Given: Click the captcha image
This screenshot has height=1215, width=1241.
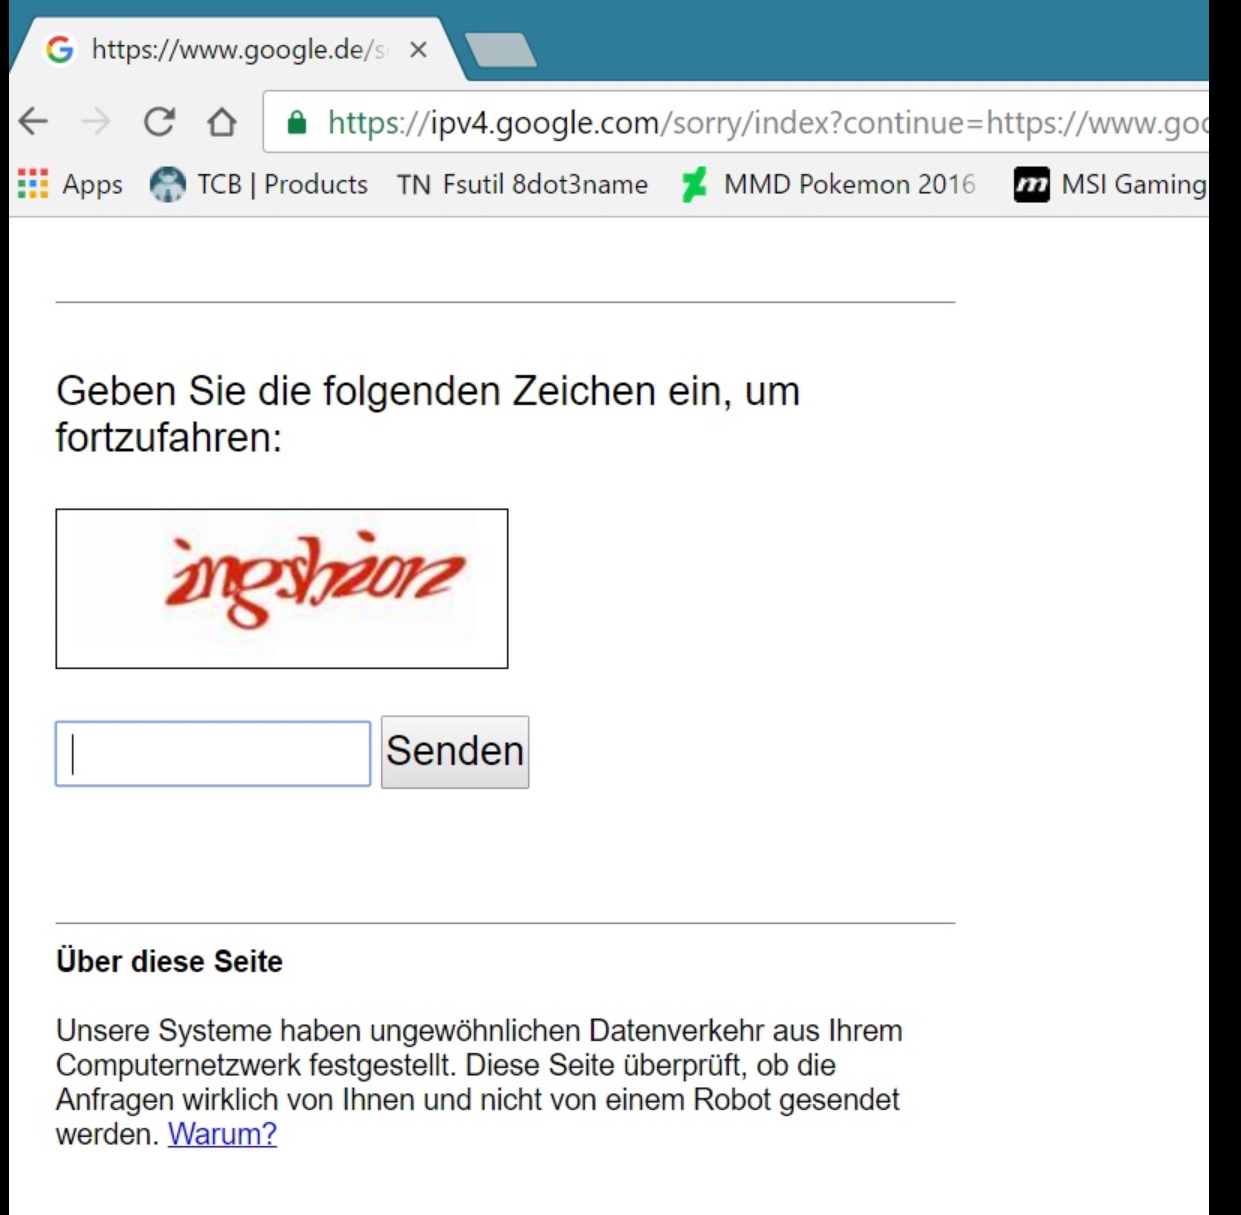Looking at the screenshot, I should [x=282, y=588].
